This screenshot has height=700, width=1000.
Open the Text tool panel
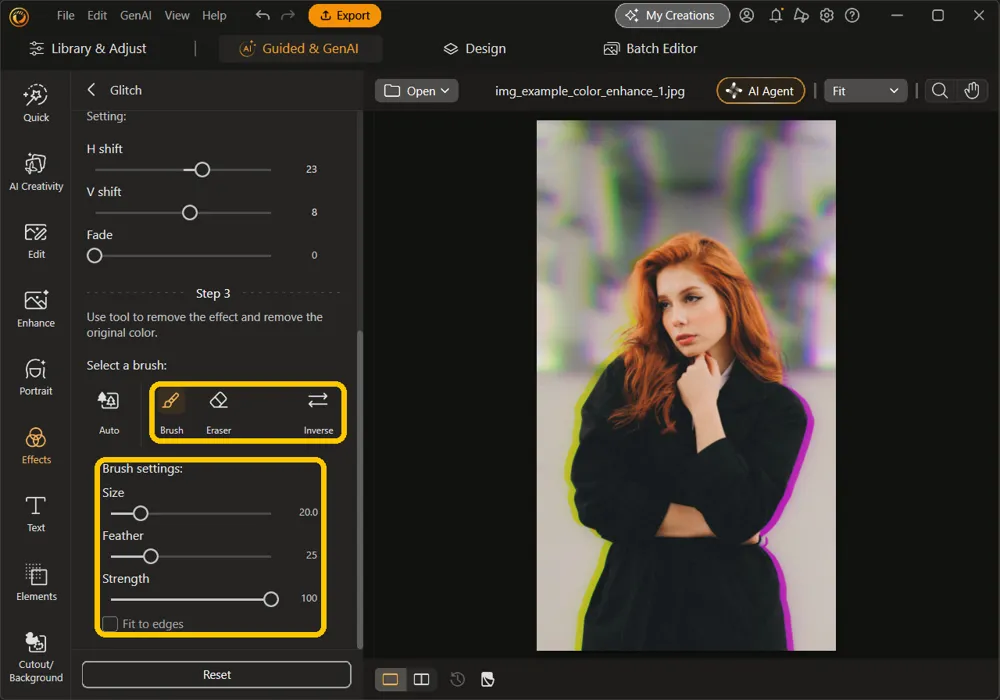[36, 514]
